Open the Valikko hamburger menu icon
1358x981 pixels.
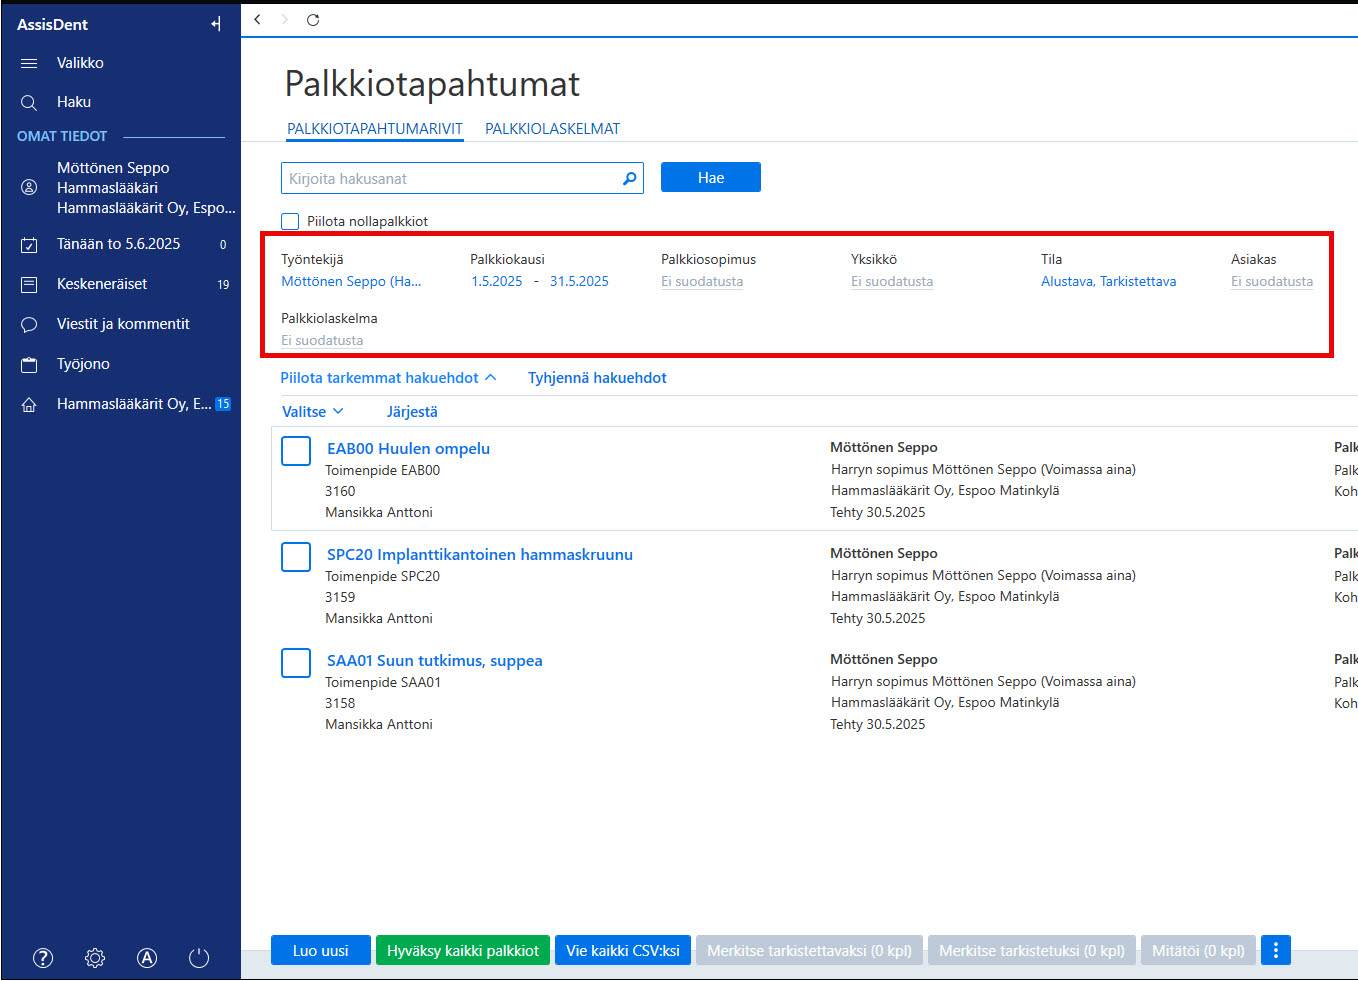coord(29,63)
